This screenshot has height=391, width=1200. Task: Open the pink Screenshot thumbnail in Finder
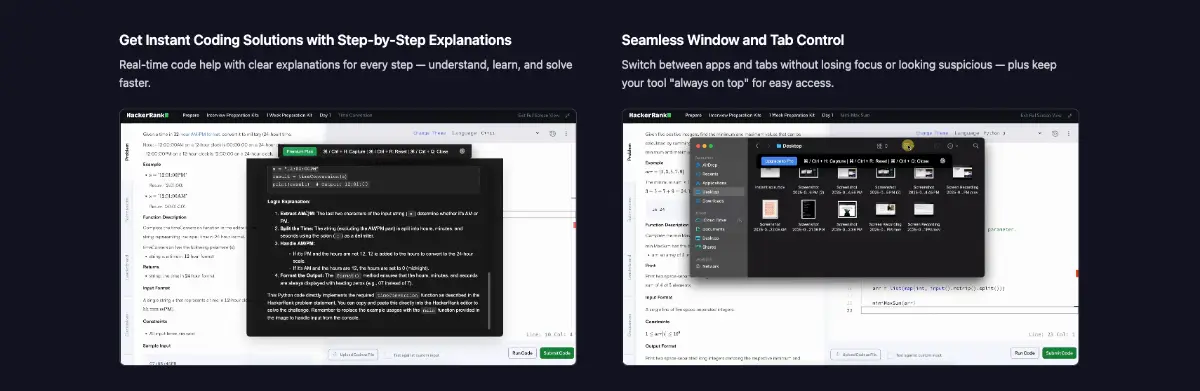click(x=770, y=209)
